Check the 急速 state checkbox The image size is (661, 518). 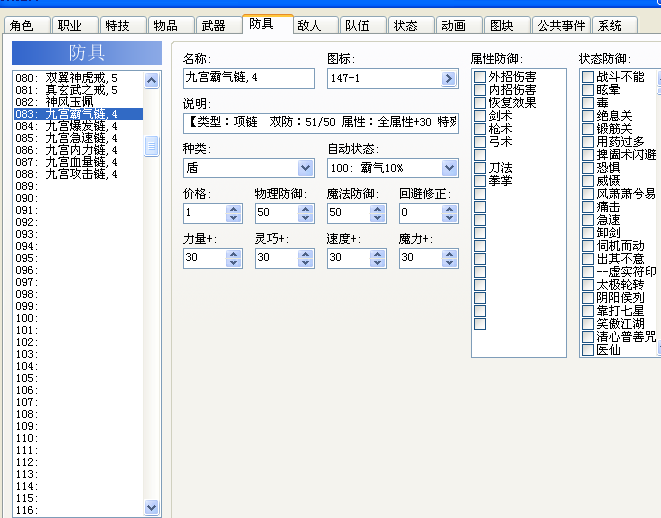pyautogui.click(x=588, y=220)
